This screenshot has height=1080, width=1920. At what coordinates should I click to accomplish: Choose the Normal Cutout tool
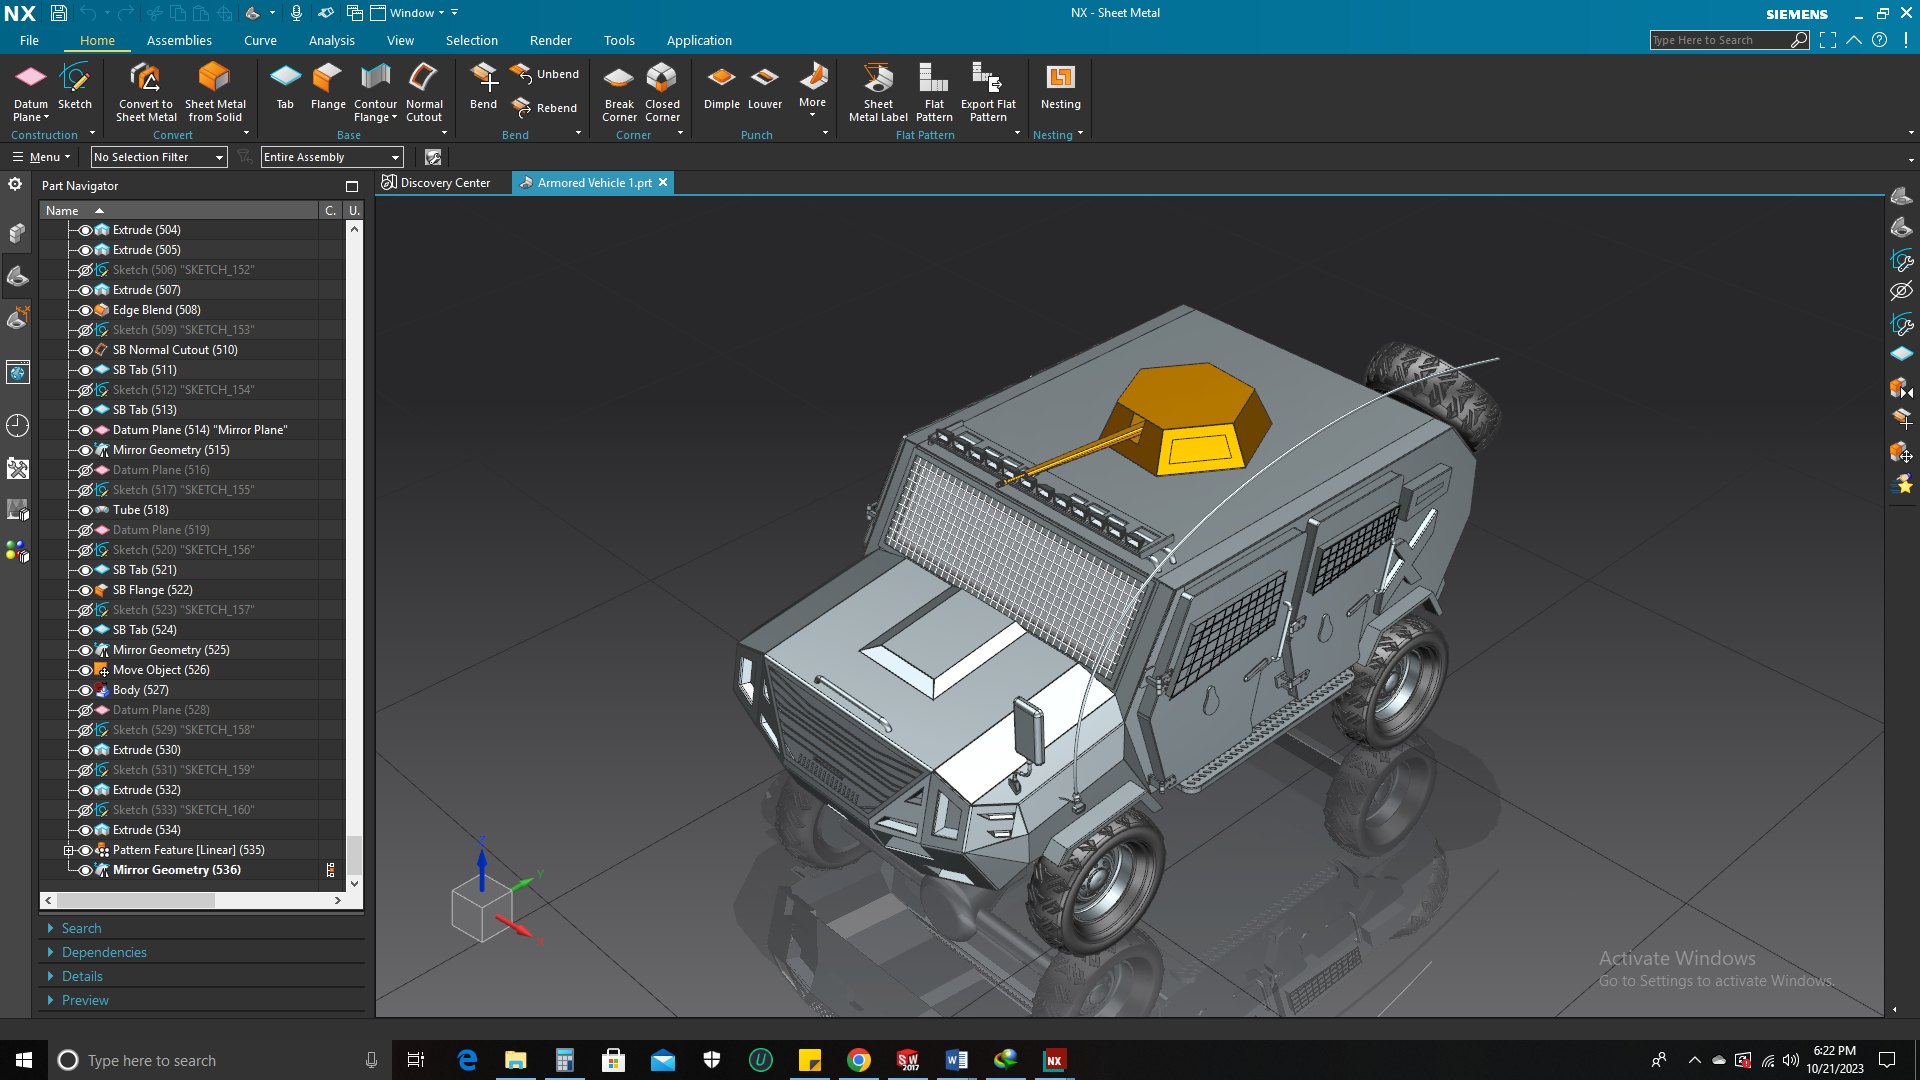pos(424,92)
